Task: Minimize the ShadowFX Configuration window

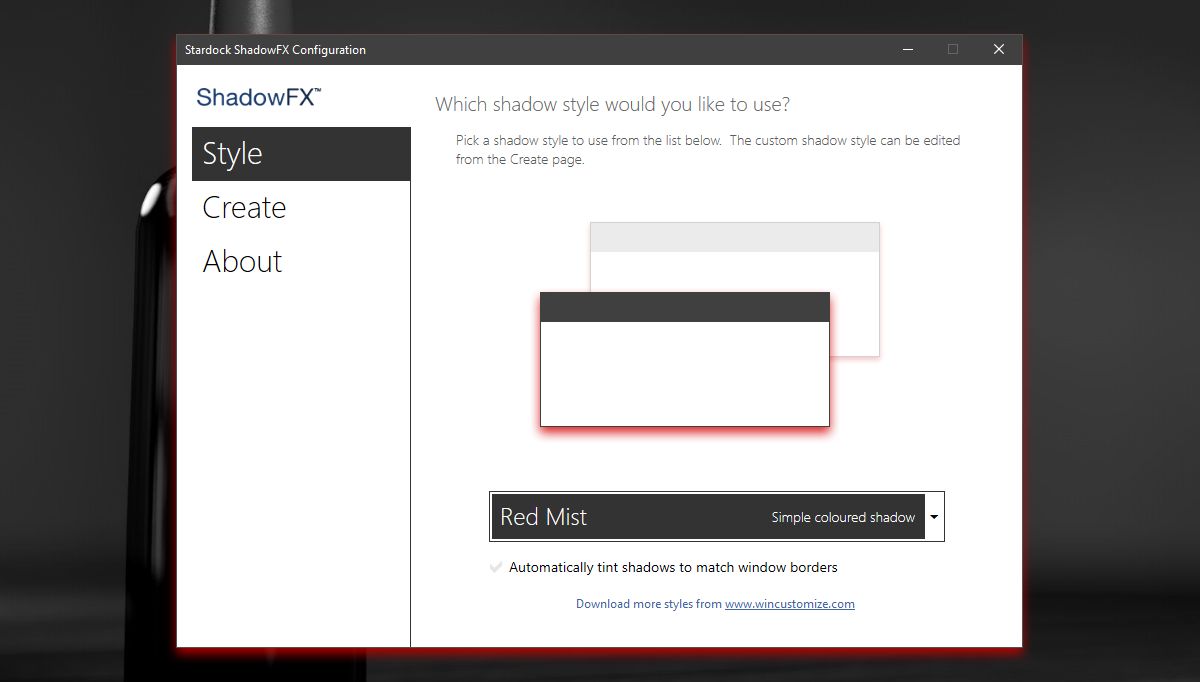Action: [x=906, y=49]
